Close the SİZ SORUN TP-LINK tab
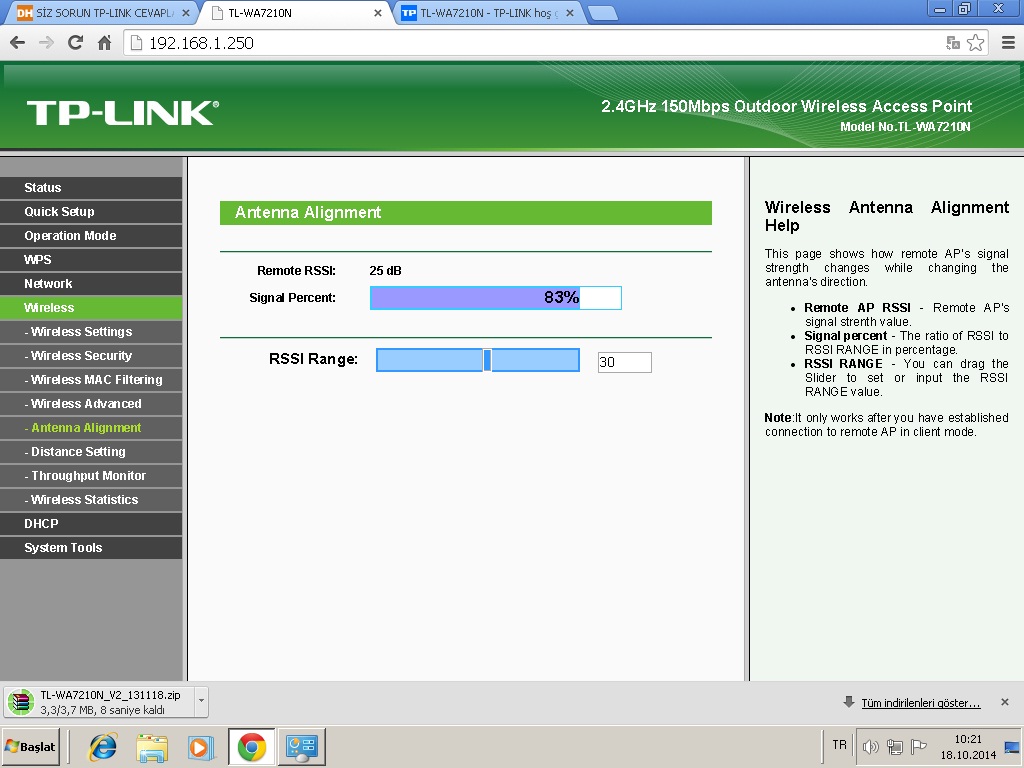This screenshot has width=1024, height=768. 185,13
